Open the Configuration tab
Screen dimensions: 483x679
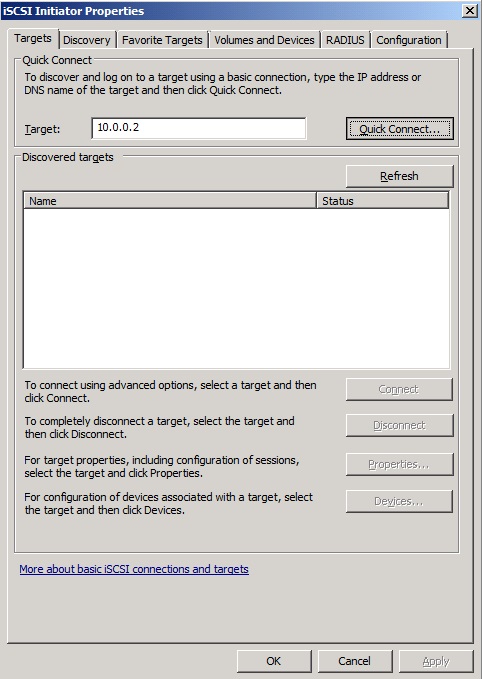[x=408, y=40]
